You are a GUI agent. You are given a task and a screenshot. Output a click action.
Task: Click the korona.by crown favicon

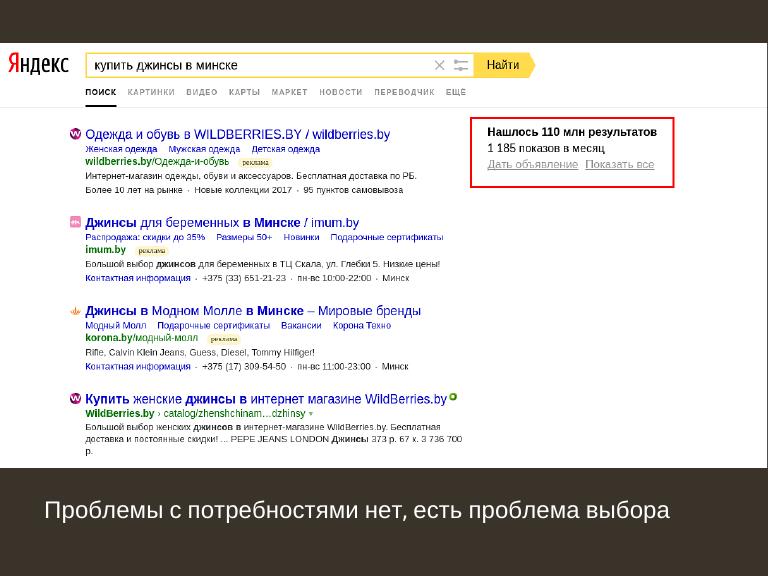75,311
